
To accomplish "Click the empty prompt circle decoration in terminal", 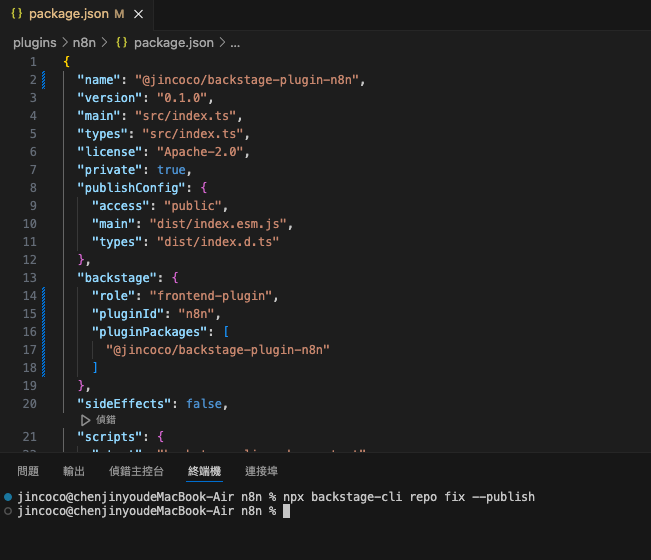I will (8, 511).
